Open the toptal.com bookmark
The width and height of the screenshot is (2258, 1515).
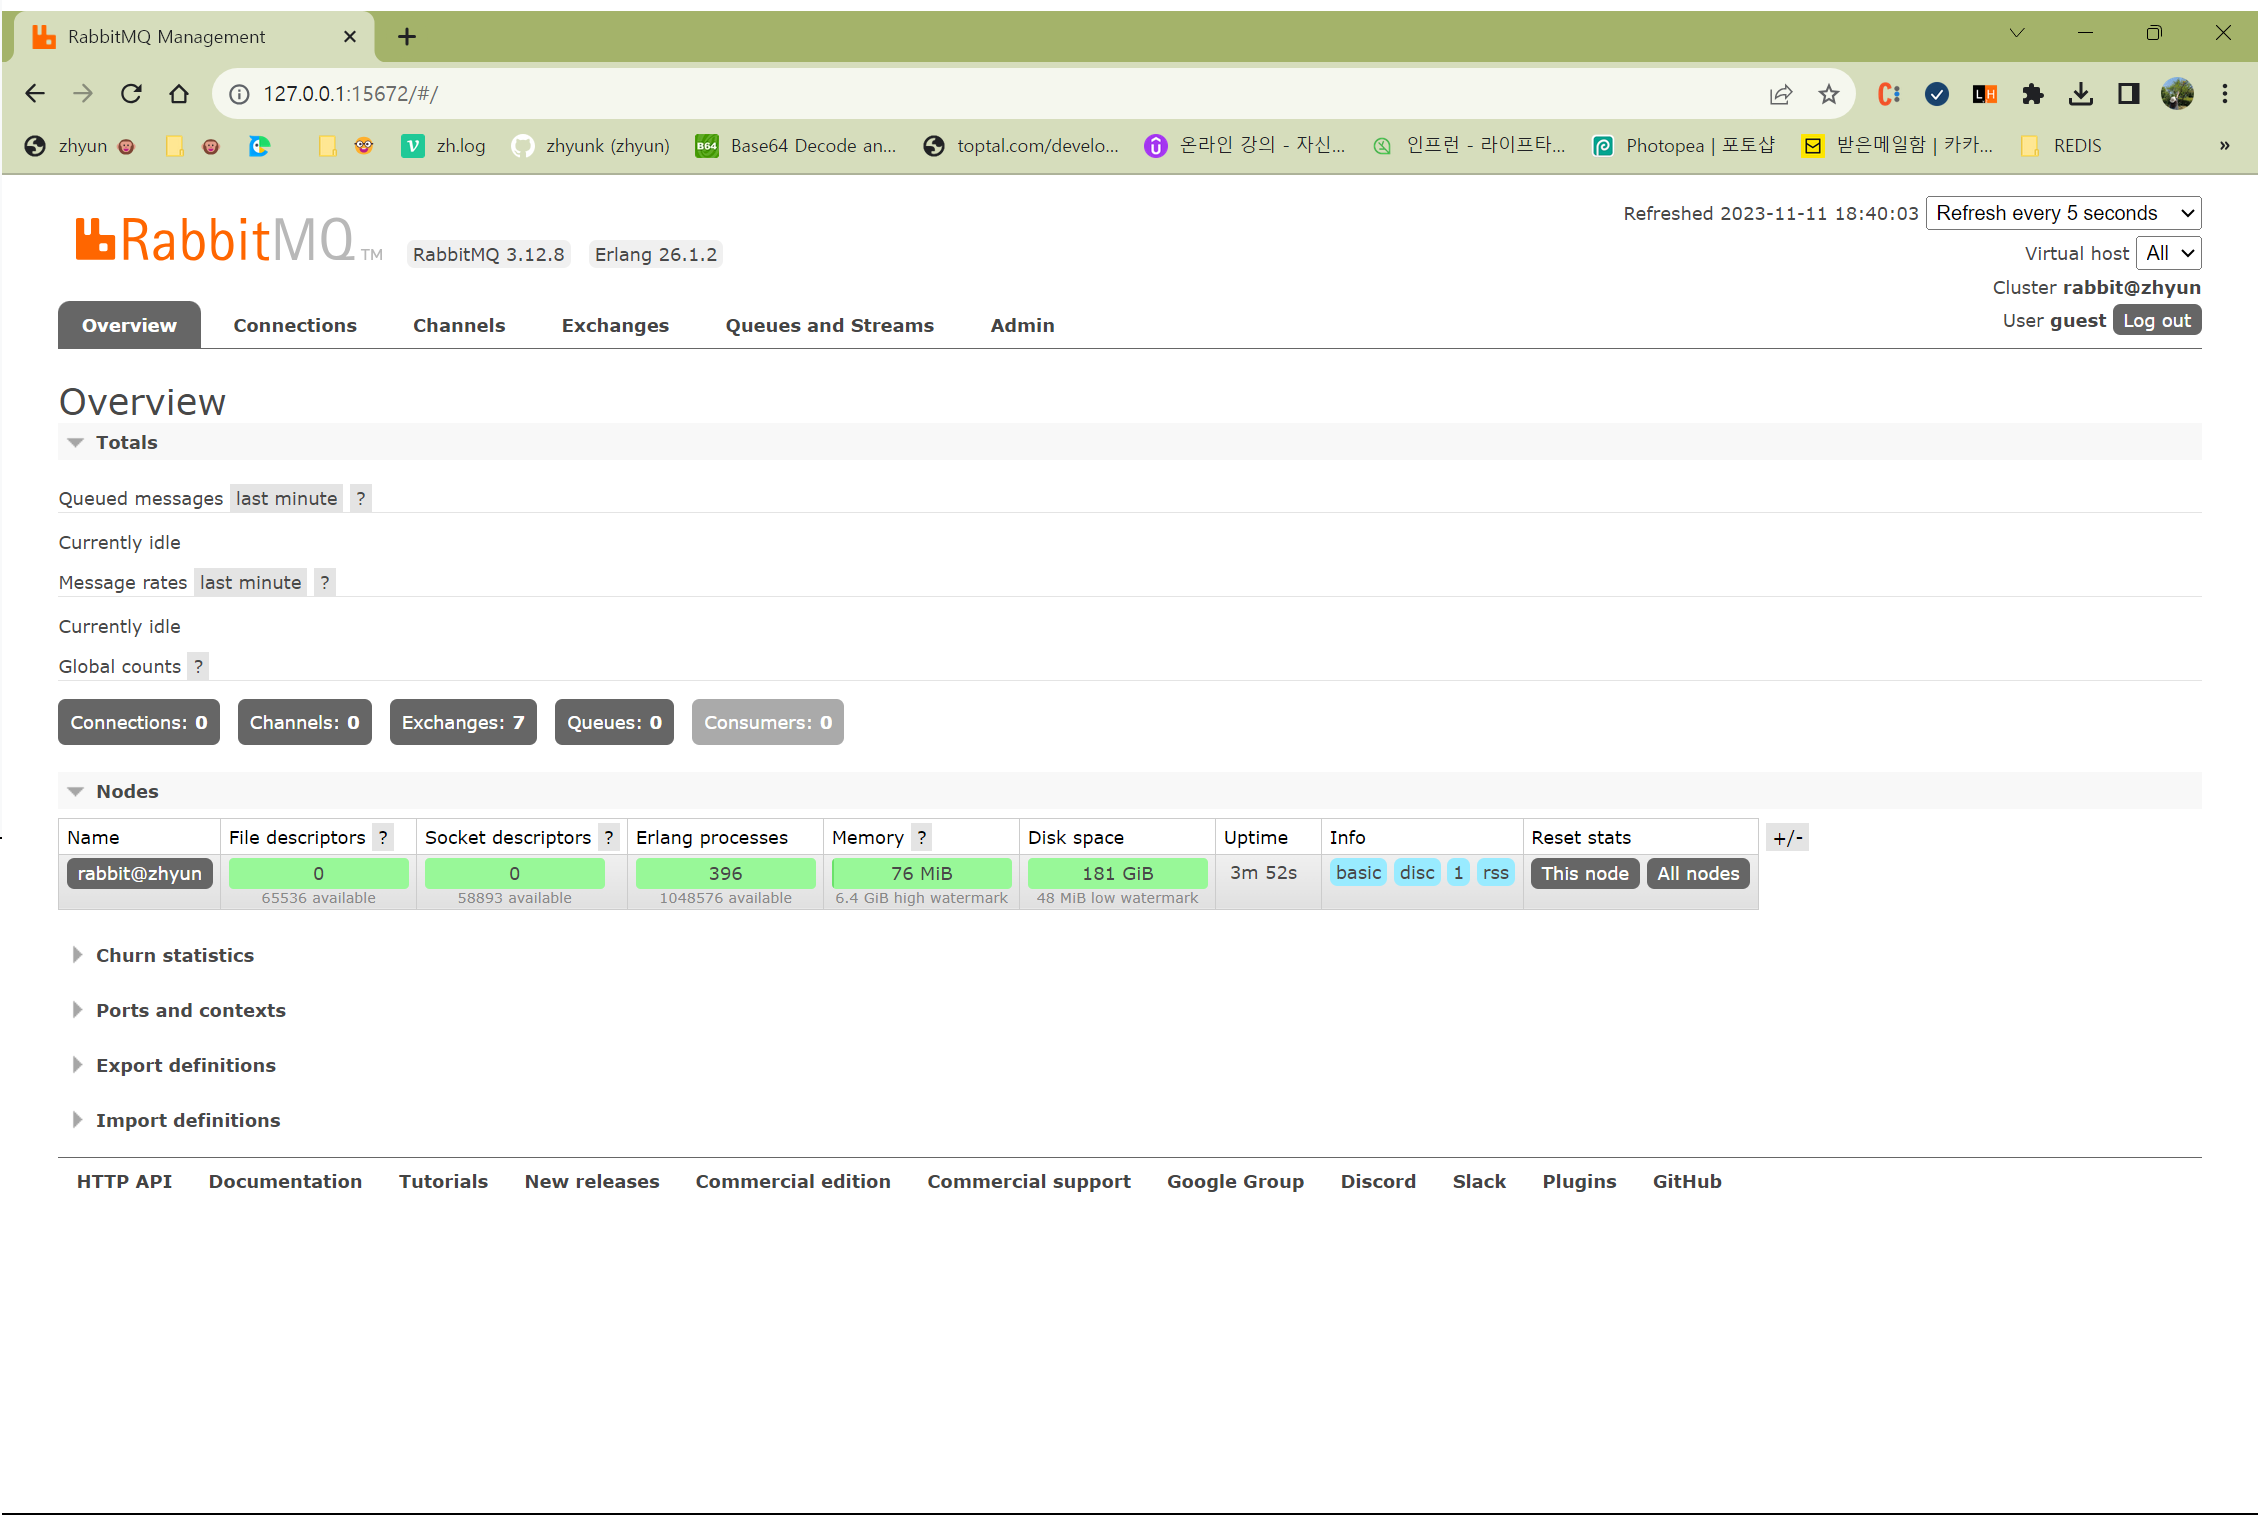click(x=1021, y=146)
